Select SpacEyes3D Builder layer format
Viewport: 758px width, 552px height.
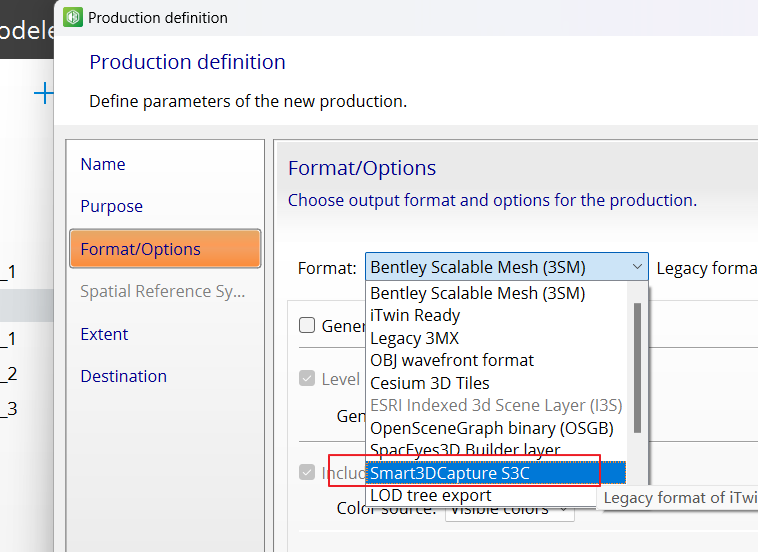pyautogui.click(x=464, y=450)
